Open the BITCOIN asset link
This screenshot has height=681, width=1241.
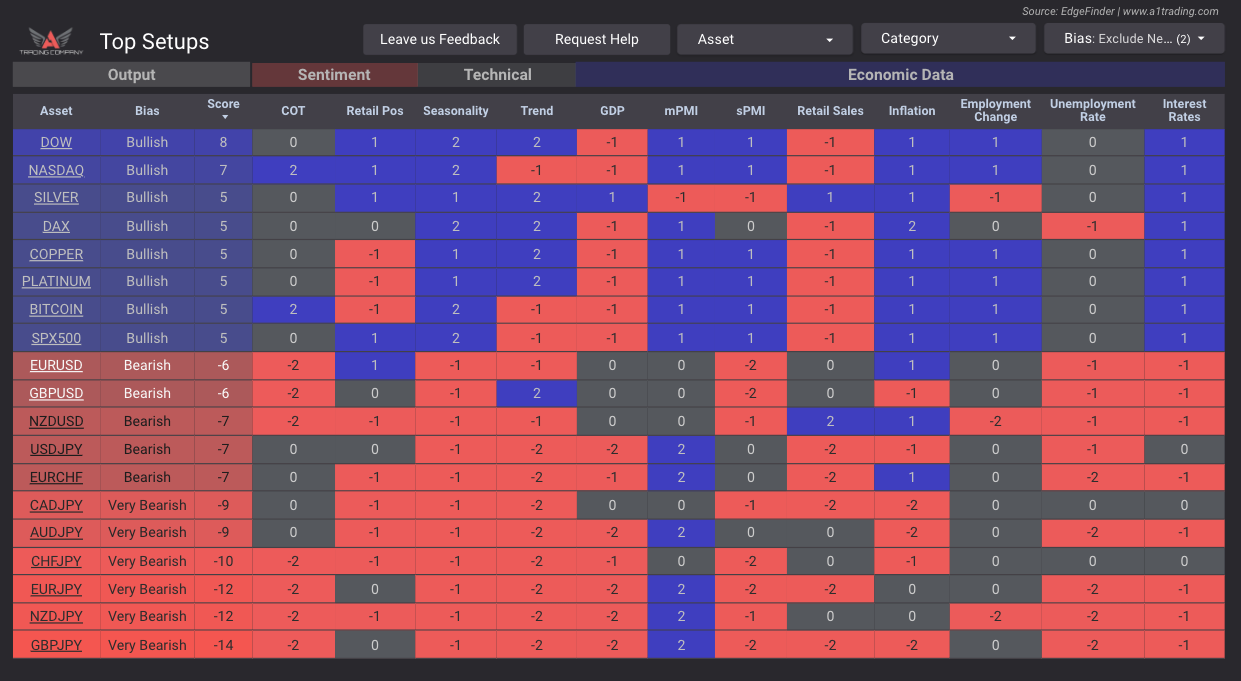click(x=56, y=310)
